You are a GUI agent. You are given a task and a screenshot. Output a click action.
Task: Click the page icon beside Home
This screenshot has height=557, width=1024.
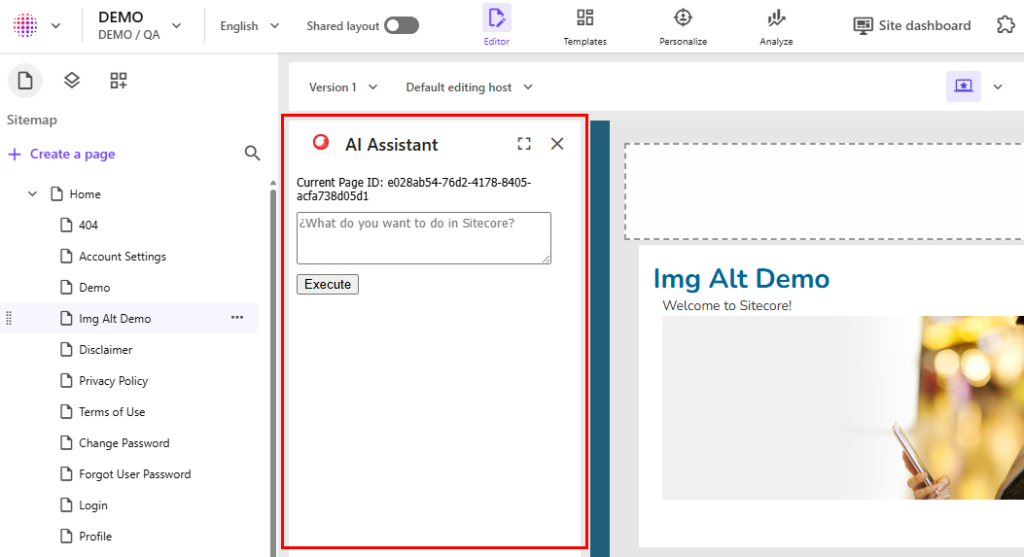[57, 194]
